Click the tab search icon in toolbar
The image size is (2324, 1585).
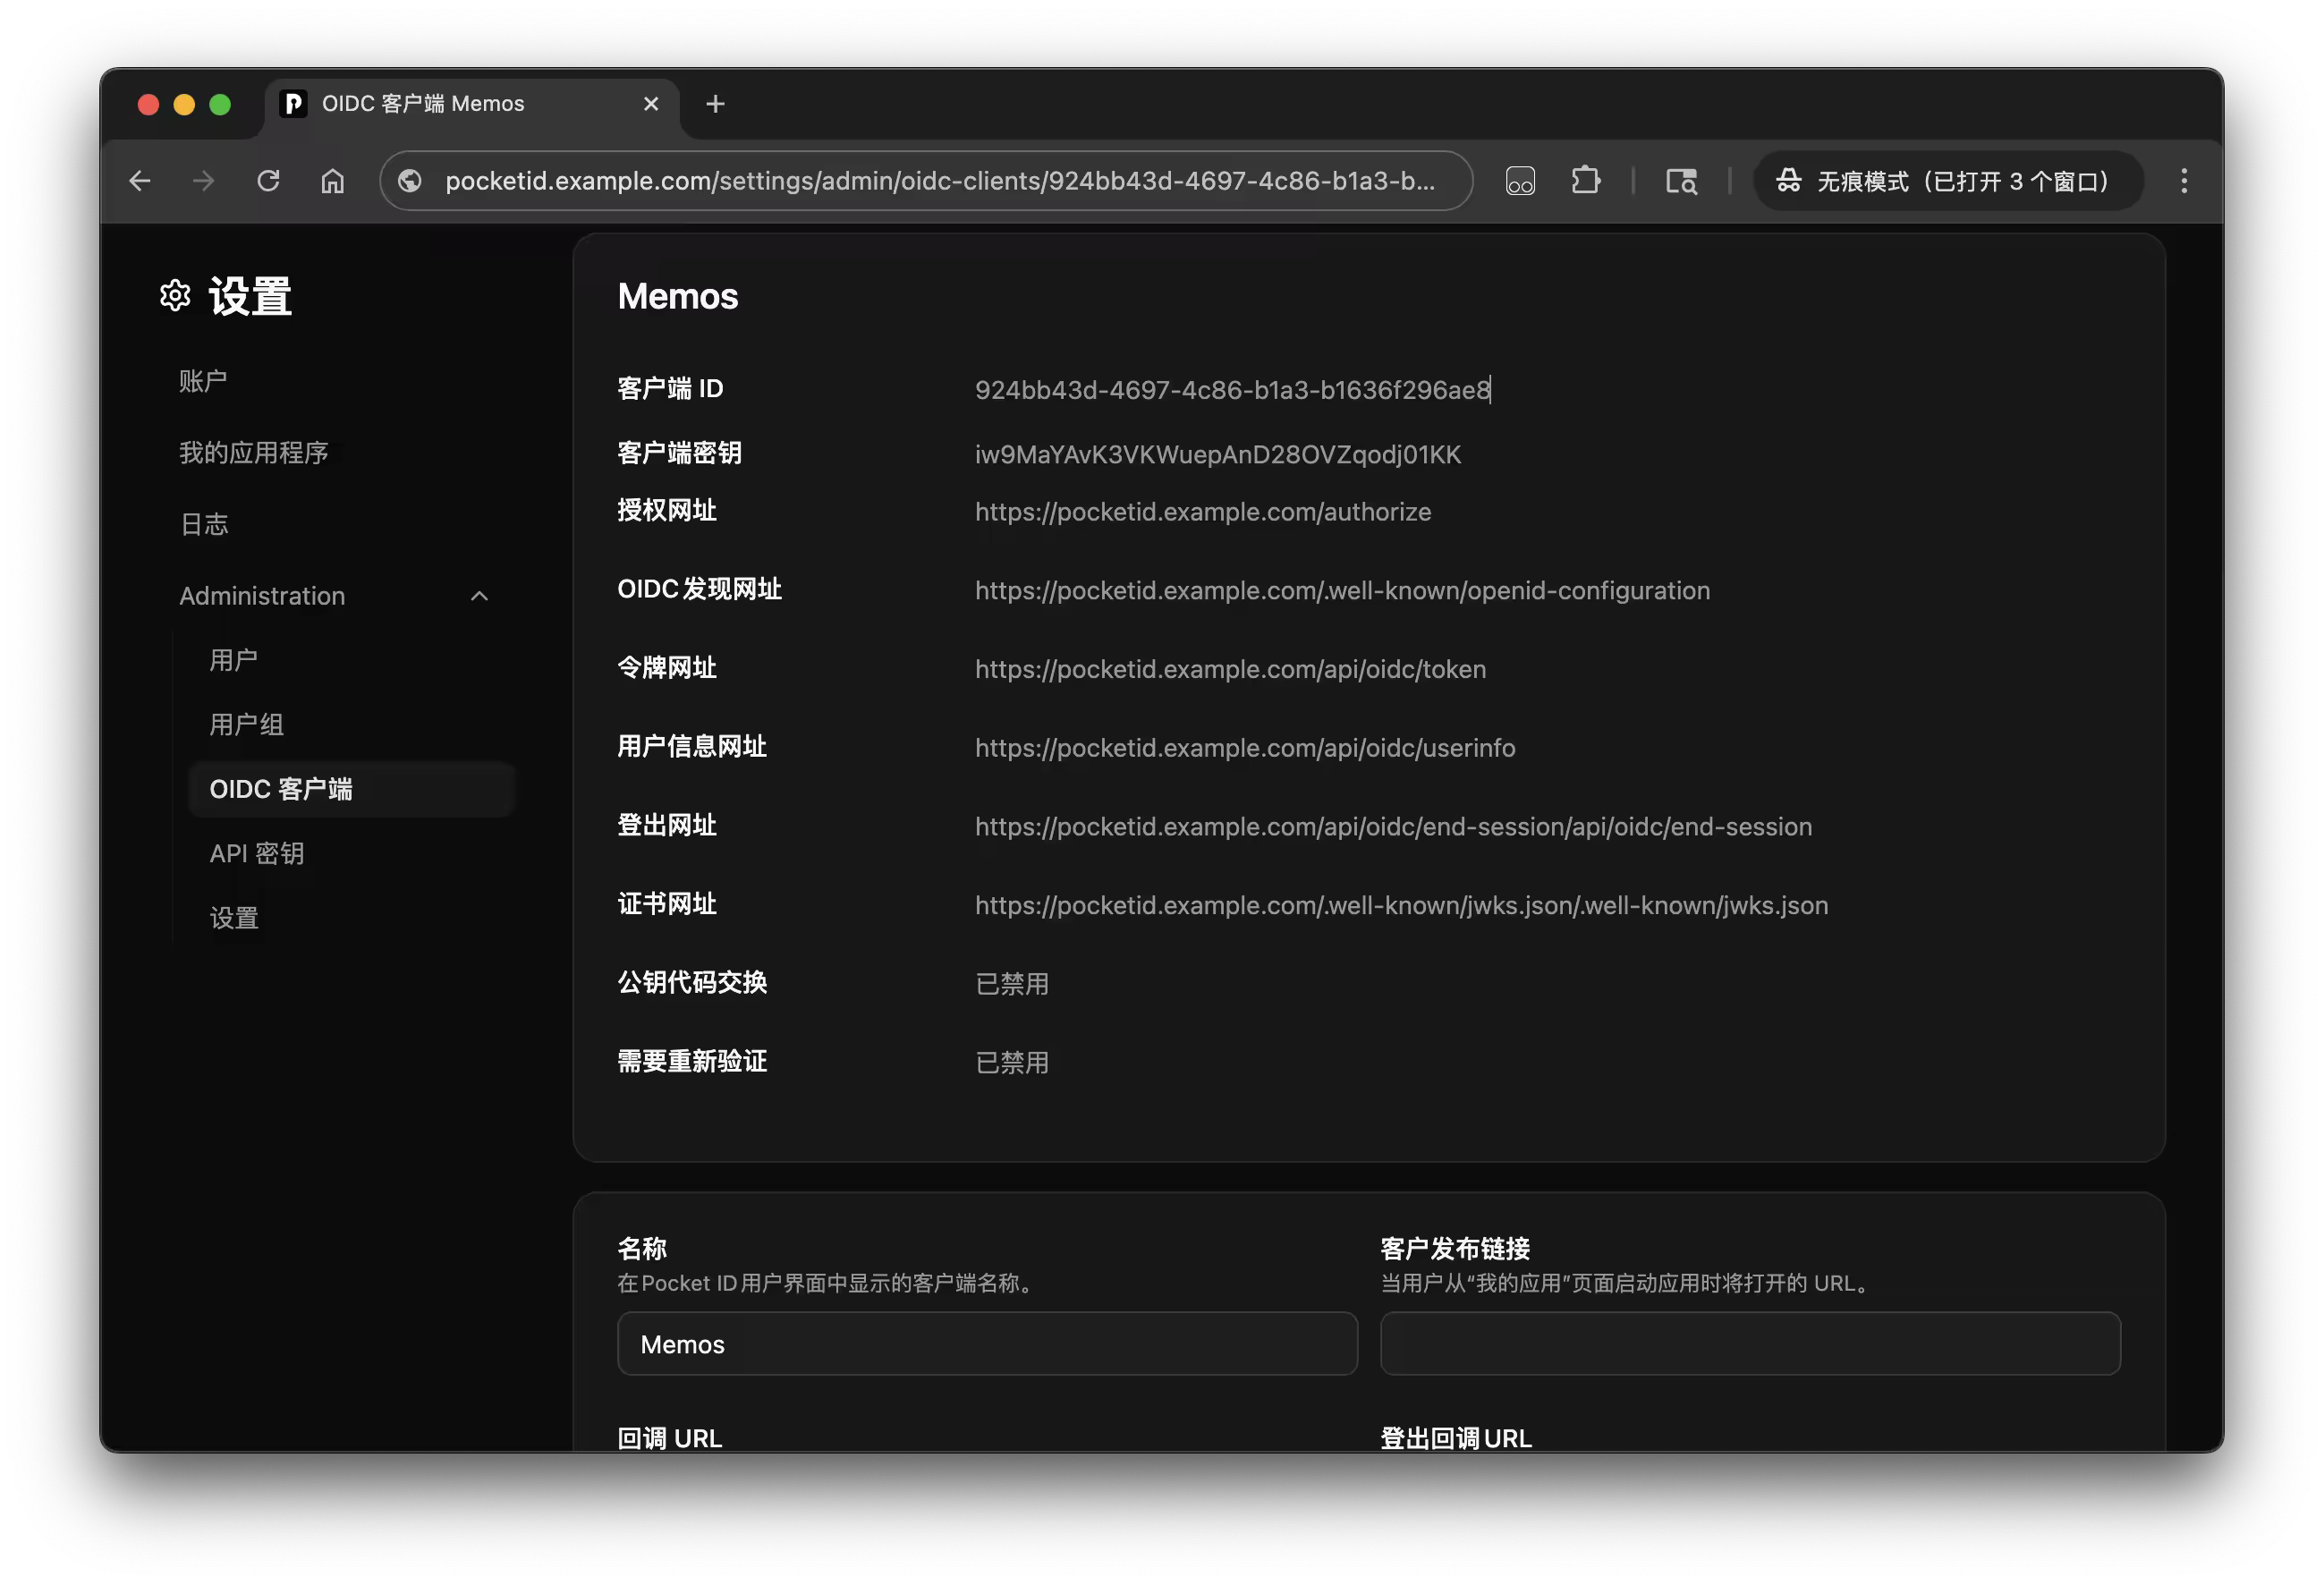pos(1681,181)
